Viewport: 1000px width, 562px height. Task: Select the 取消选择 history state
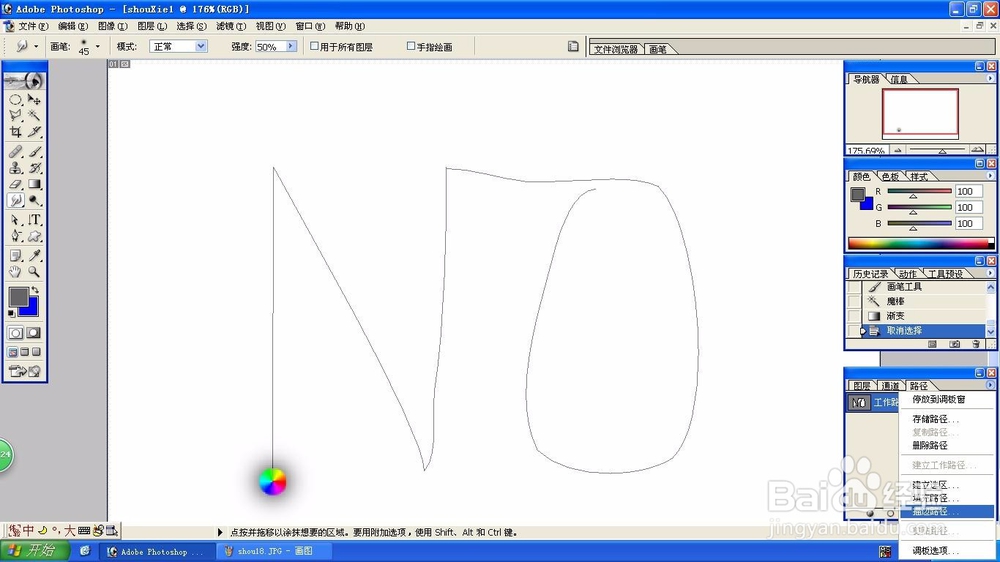[924, 330]
